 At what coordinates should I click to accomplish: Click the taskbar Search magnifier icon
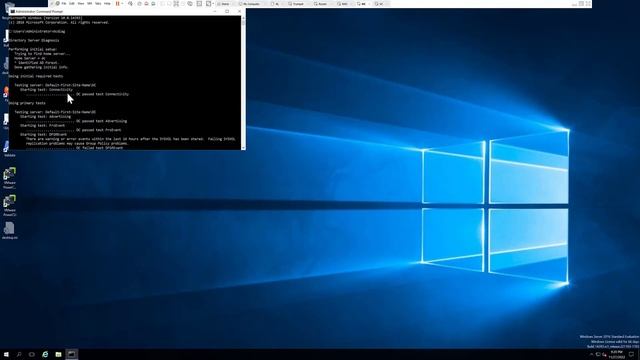pos(19,354)
